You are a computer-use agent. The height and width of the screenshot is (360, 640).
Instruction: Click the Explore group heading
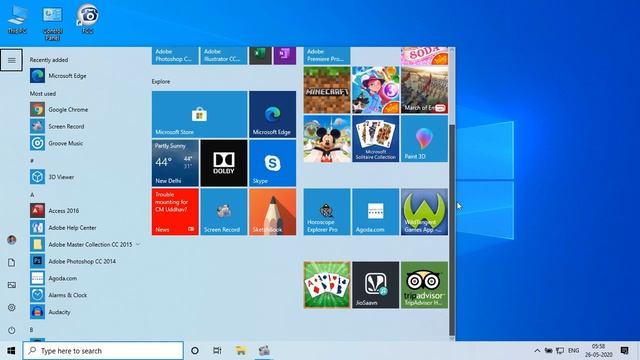[x=161, y=82]
